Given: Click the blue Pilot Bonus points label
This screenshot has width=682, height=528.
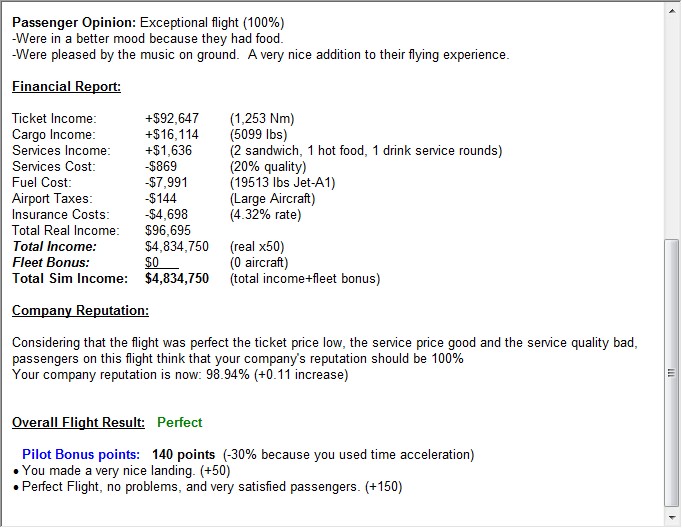Looking at the screenshot, I should (81, 454).
